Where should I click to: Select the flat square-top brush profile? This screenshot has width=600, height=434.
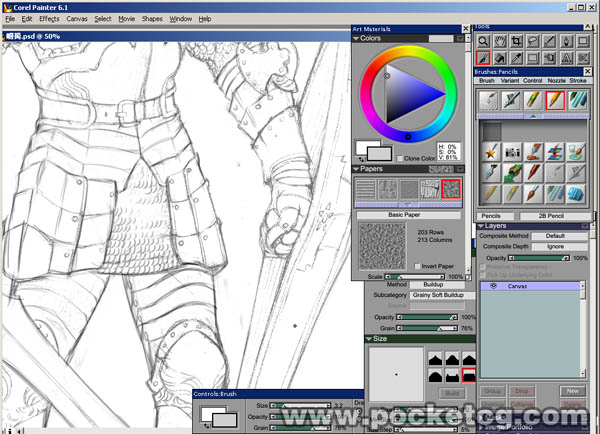pyautogui.click(x=469, y=376)
